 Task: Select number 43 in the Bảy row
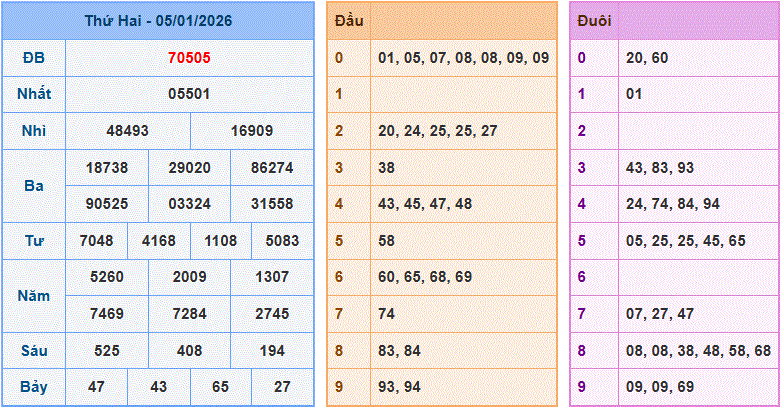click(159, 387)
